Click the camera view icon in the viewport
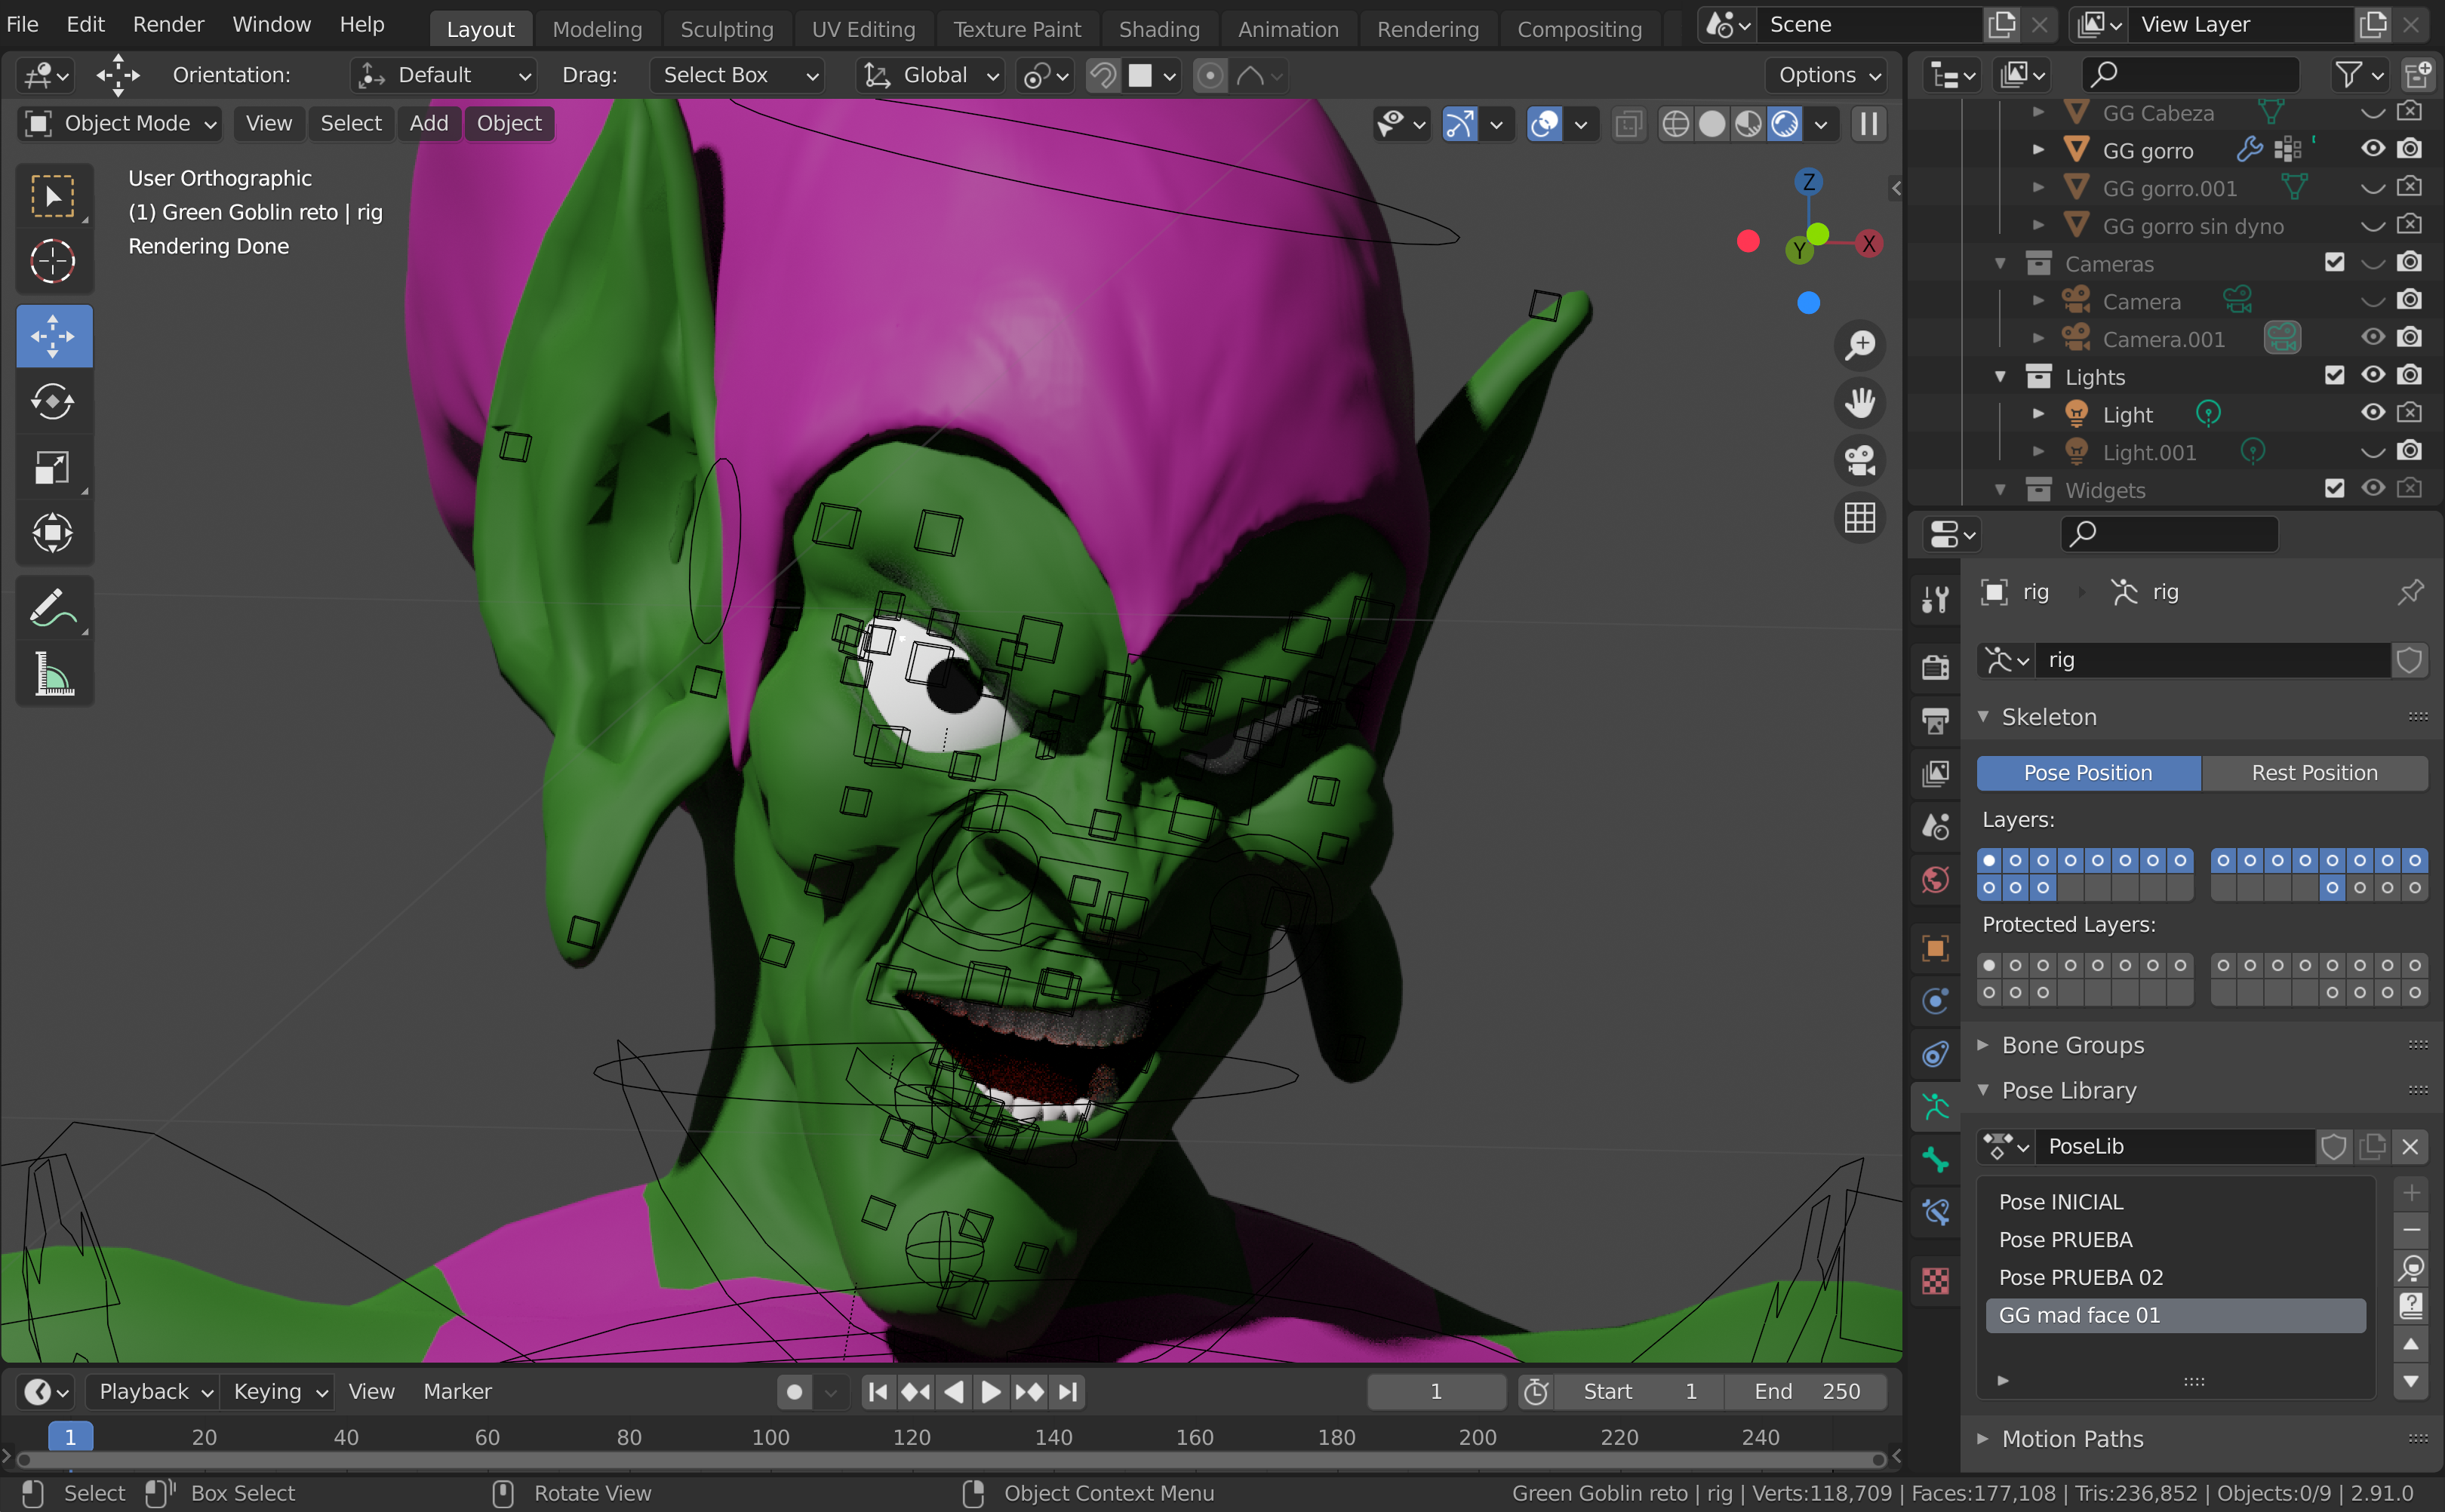The width and height of the screenshot is (2445, 1512). pyautogui.click(x=1859, y=461)
